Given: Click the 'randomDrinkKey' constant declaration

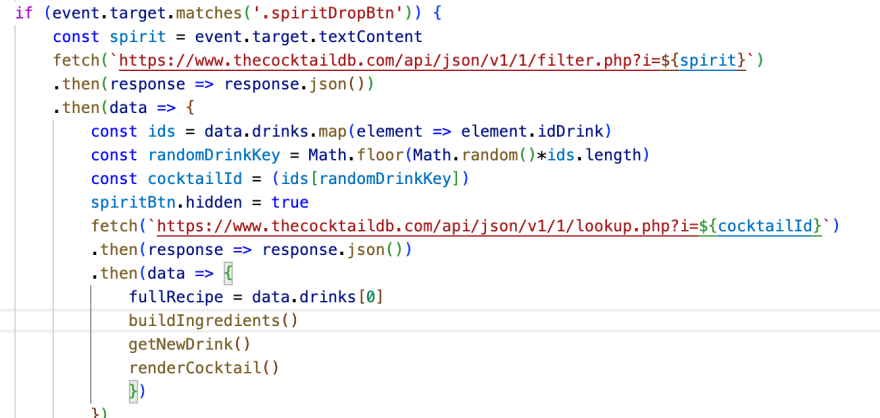Looking at the screenshot, I should 213,155.
